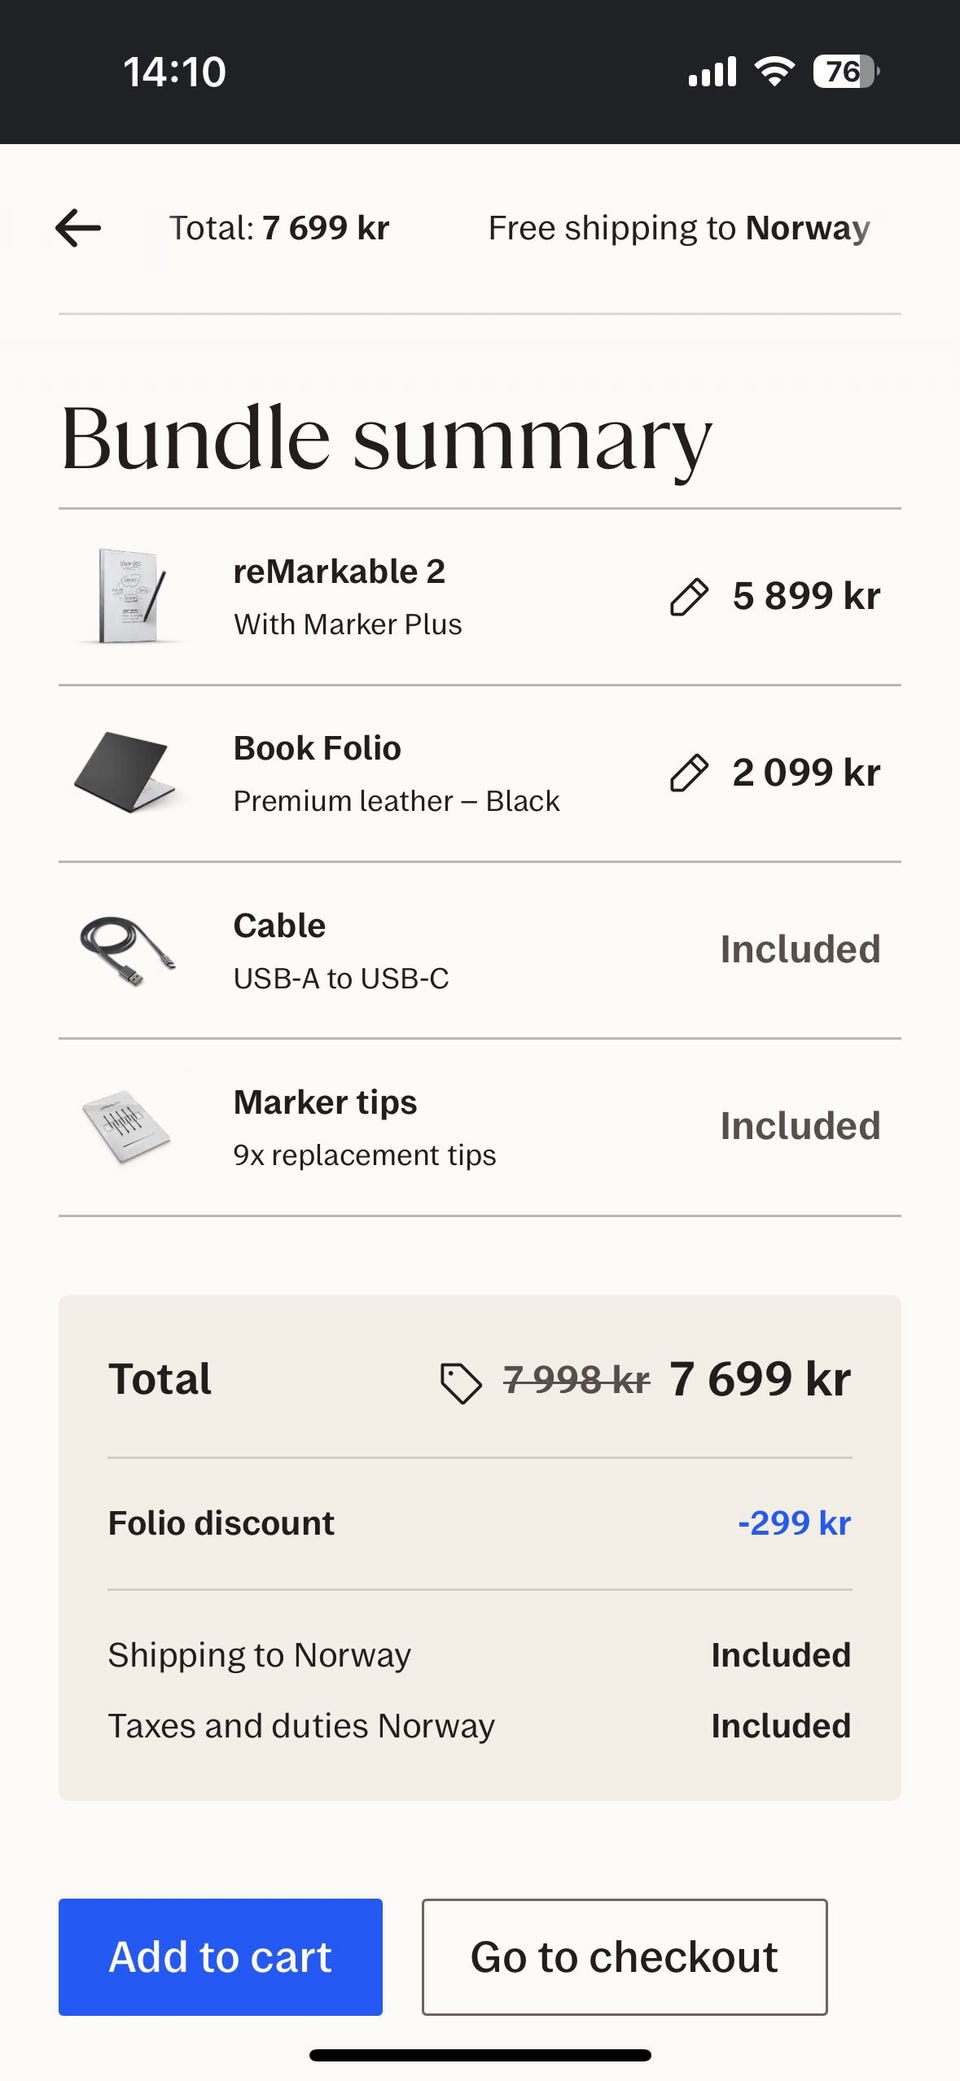Edit Book Folio using pencil icon
The width and height of the screenshot is (960, 2081).
click(689, 773)
